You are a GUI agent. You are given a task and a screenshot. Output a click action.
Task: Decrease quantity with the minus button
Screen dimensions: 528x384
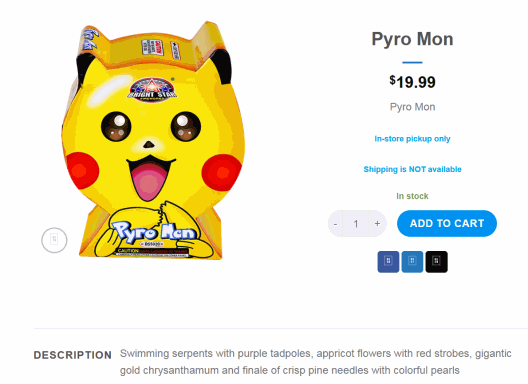click(335, 224)
